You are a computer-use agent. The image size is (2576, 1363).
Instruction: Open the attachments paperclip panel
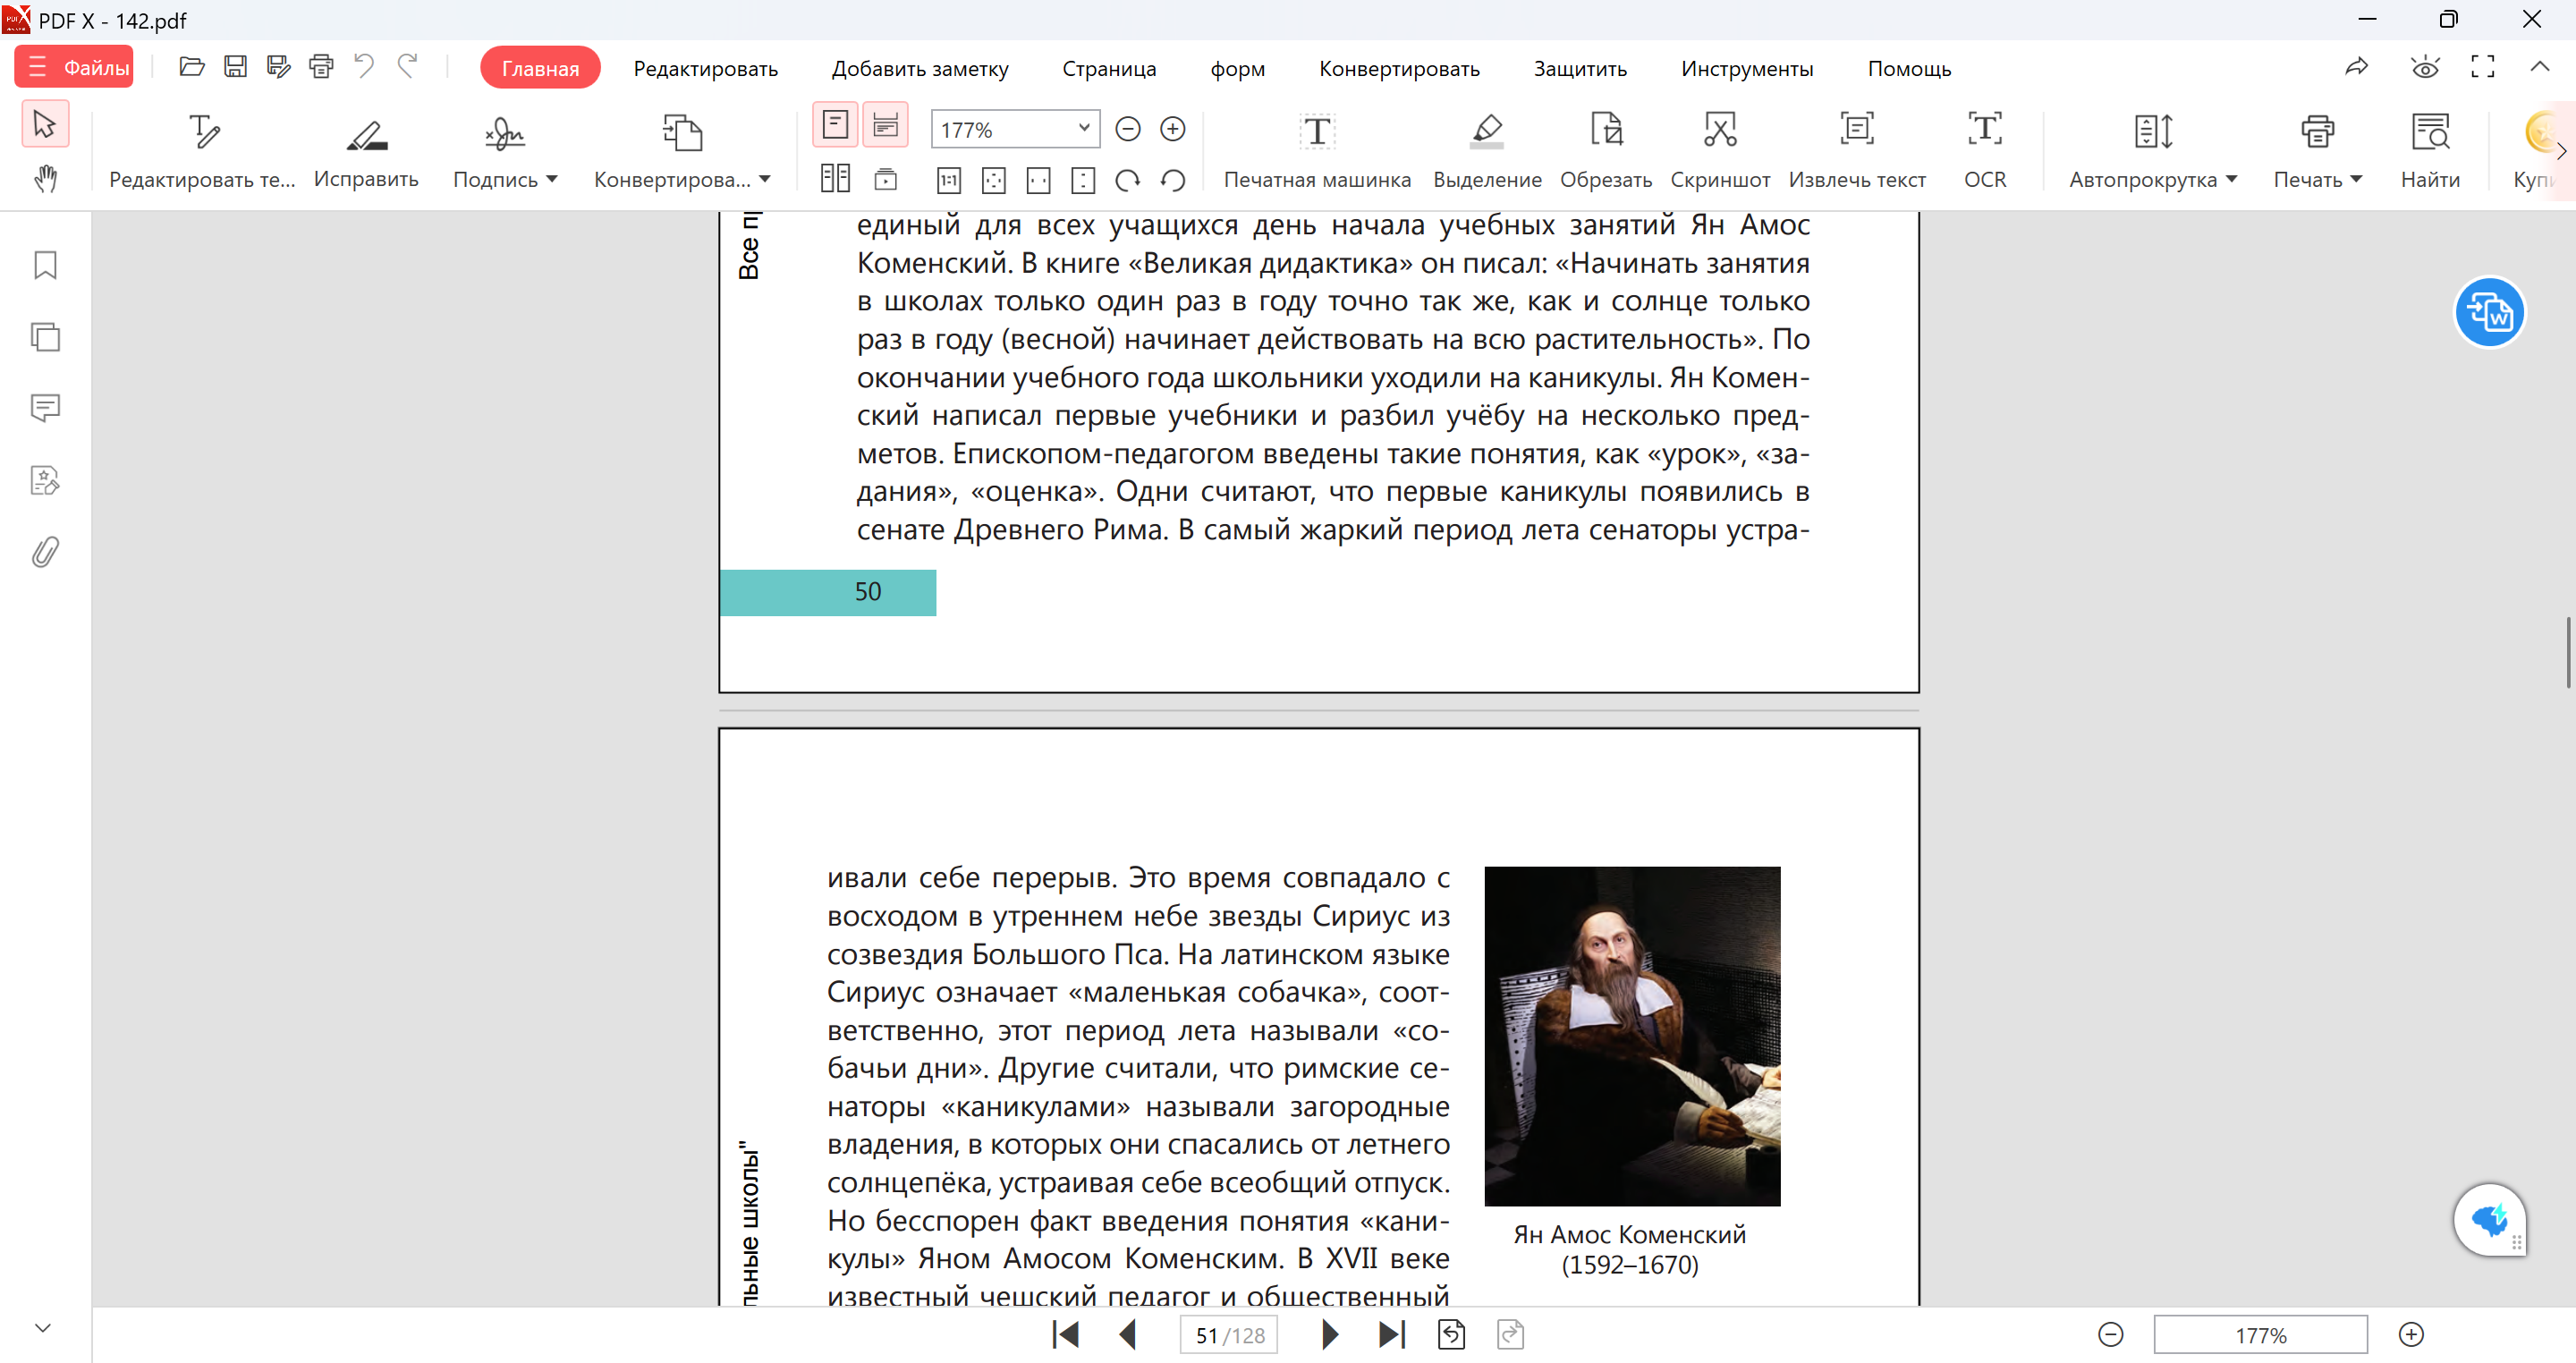45,552
